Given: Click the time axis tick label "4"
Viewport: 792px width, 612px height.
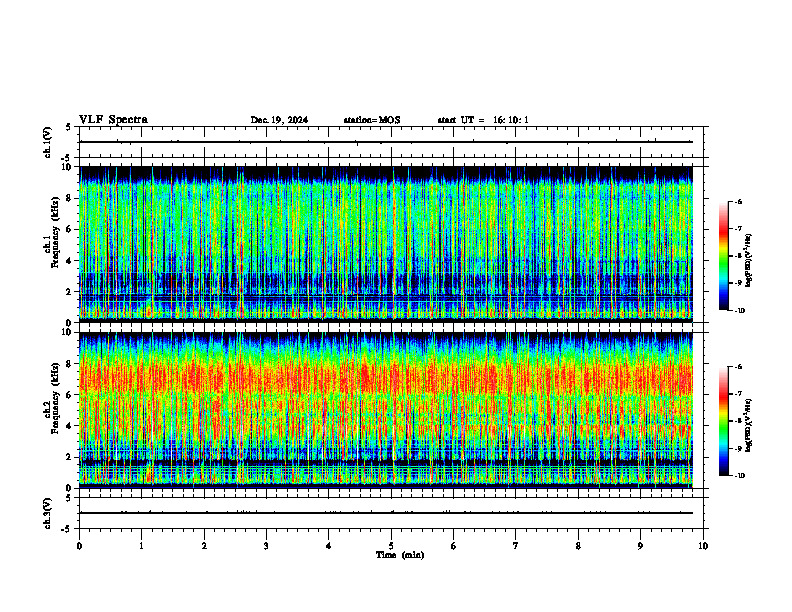Looking at the screenshot, I should point(329,546).
